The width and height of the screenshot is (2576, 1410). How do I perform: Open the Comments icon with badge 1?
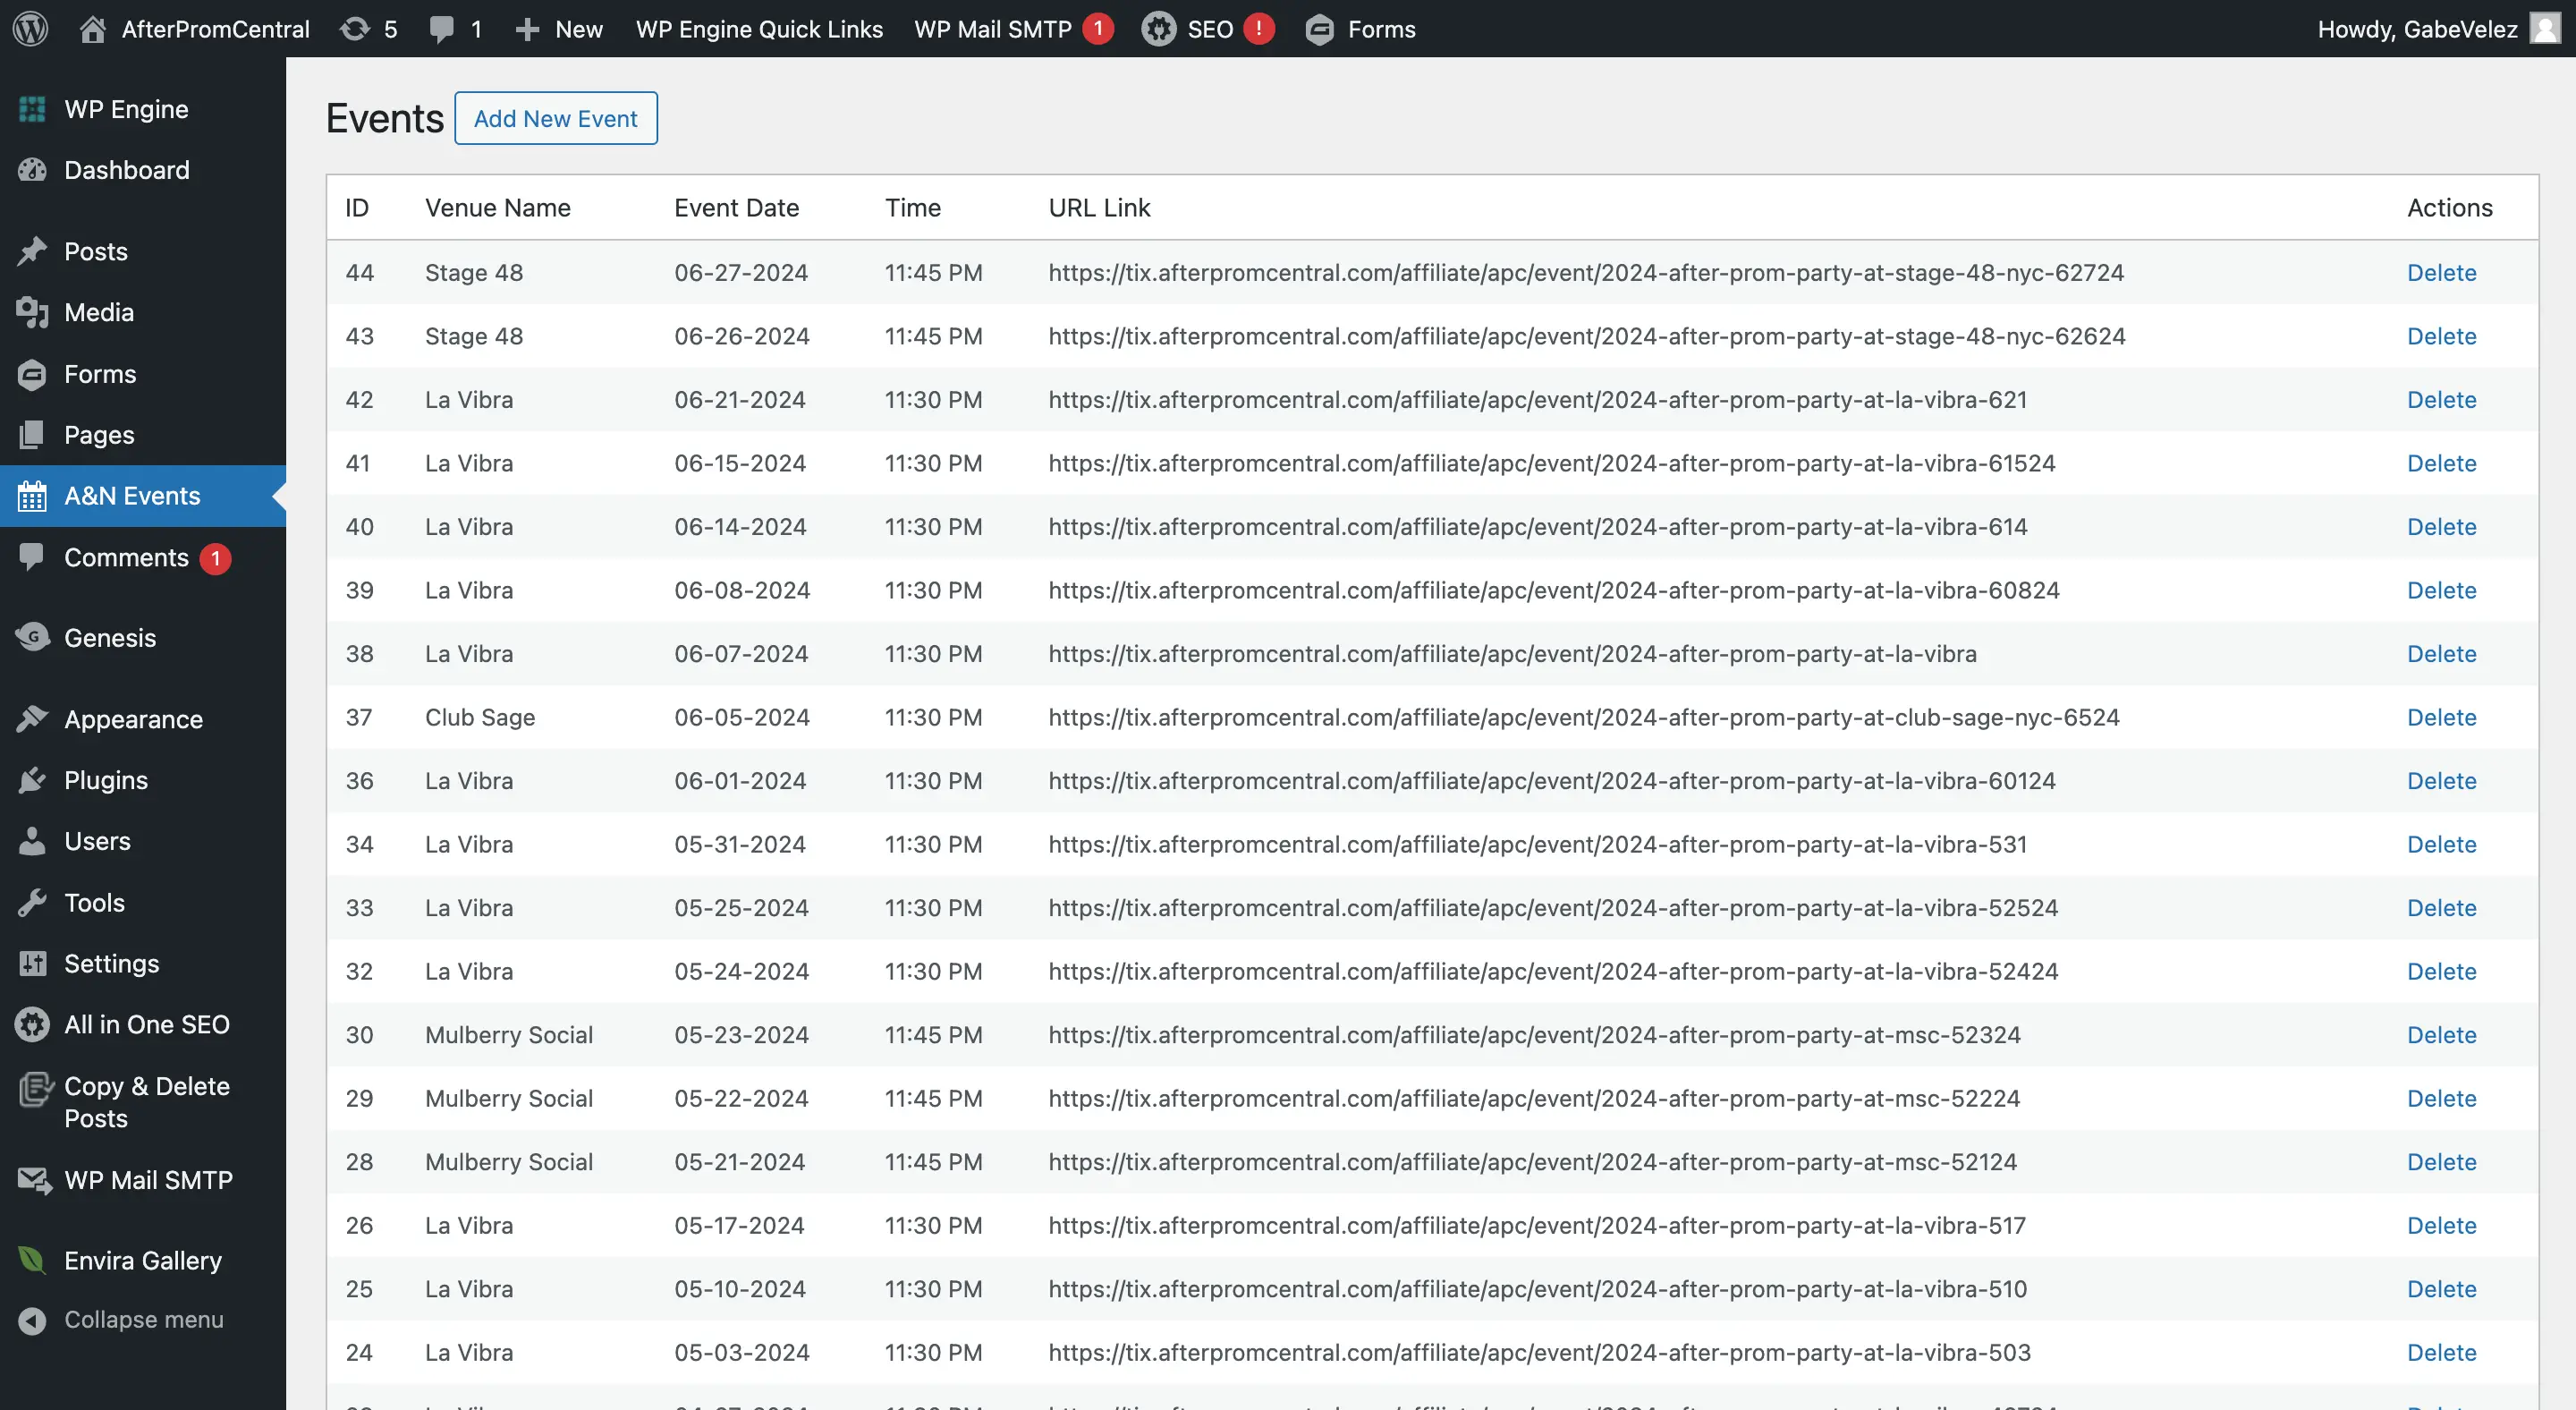click(125, 556)
